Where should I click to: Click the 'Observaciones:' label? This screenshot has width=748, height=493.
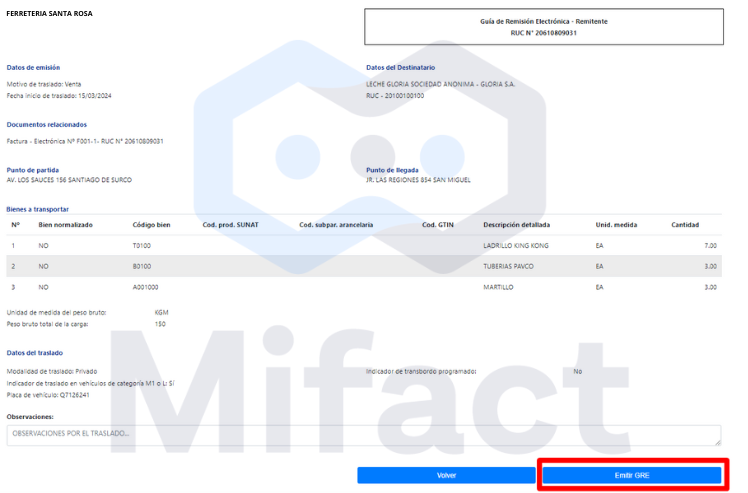[x=30, y=417]
